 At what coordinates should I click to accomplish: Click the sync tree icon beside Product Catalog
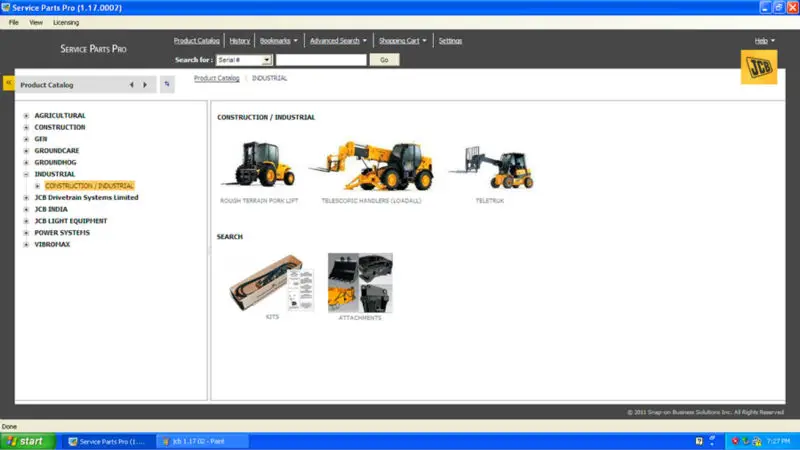pyautogui.click(x=167, y=84)
